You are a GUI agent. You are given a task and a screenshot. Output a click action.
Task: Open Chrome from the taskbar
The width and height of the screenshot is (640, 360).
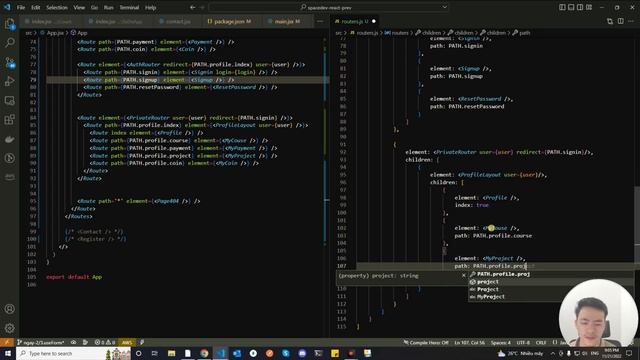coord(204,353)
